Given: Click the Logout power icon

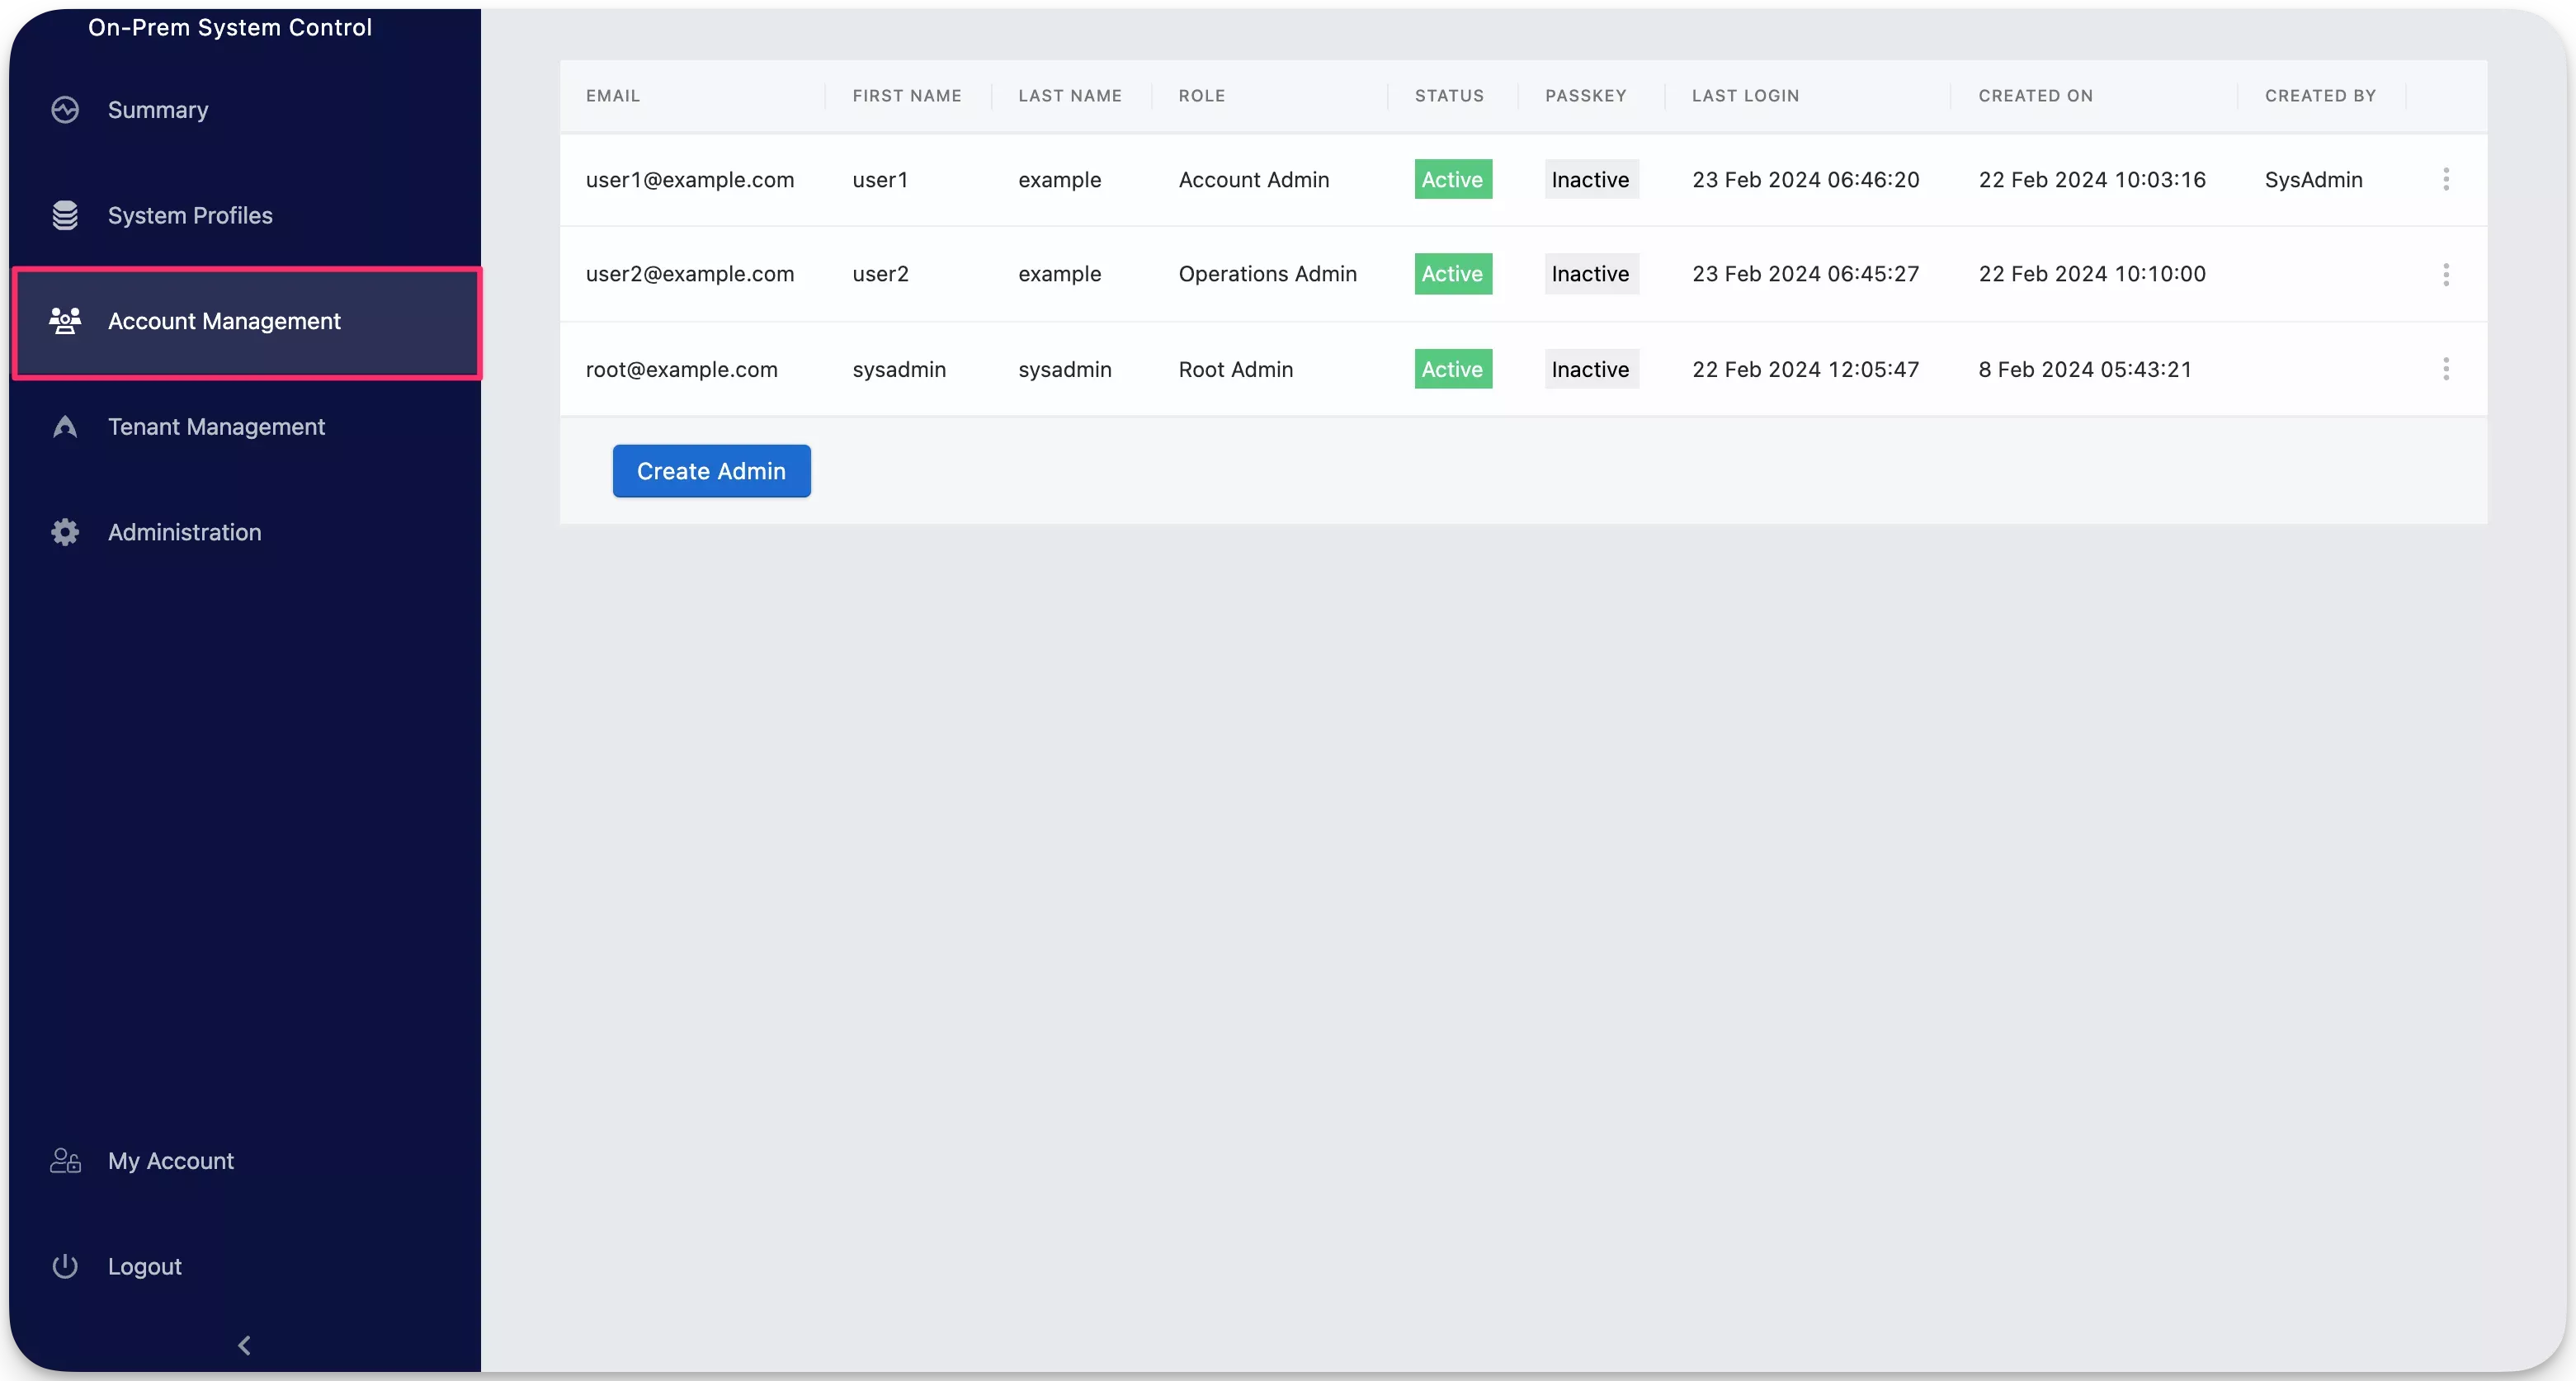Looking at the screenshot, I should click(x=65, y=1265).
